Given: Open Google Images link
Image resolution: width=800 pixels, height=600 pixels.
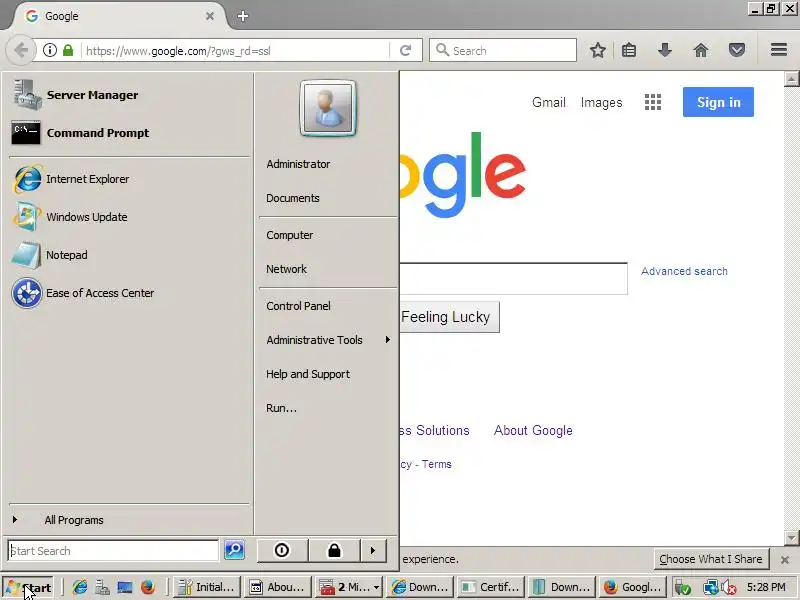Looking at the screenshot, I should (602, 103).
